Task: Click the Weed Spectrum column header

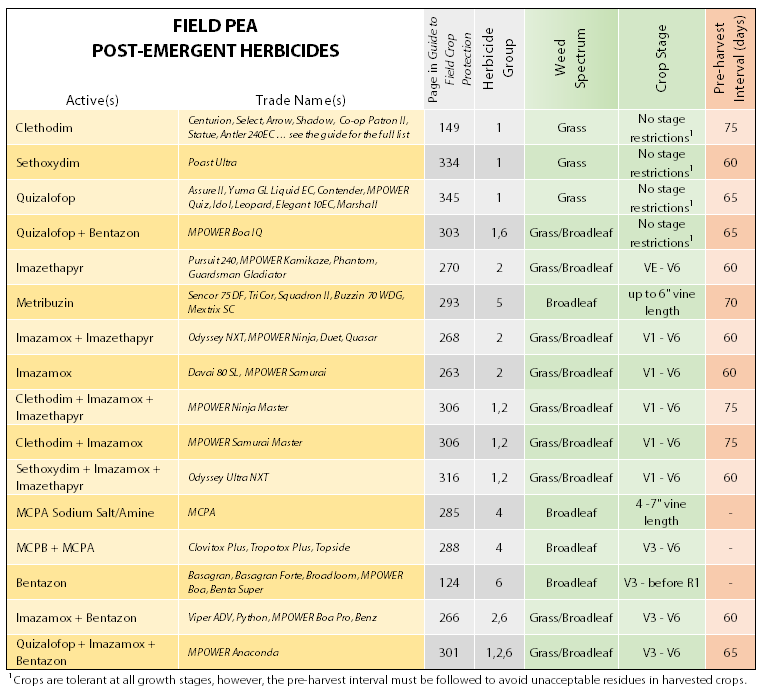Action: pyautogui.click(x=571, y=58)
